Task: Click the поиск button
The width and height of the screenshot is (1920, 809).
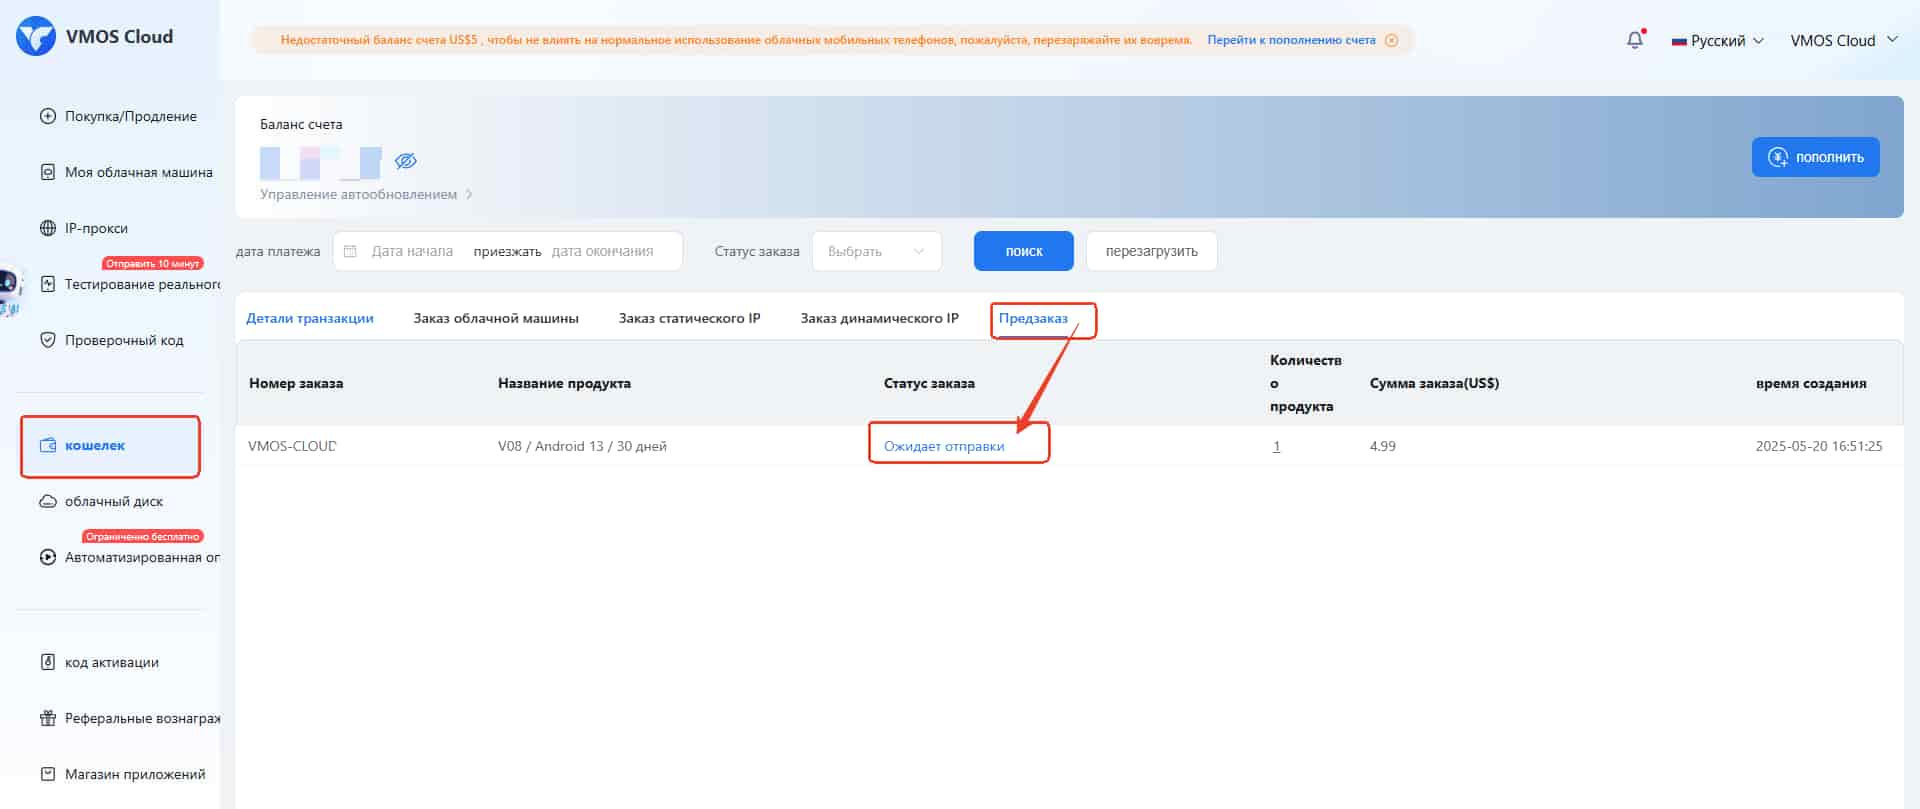Action: pos(1024,251)
